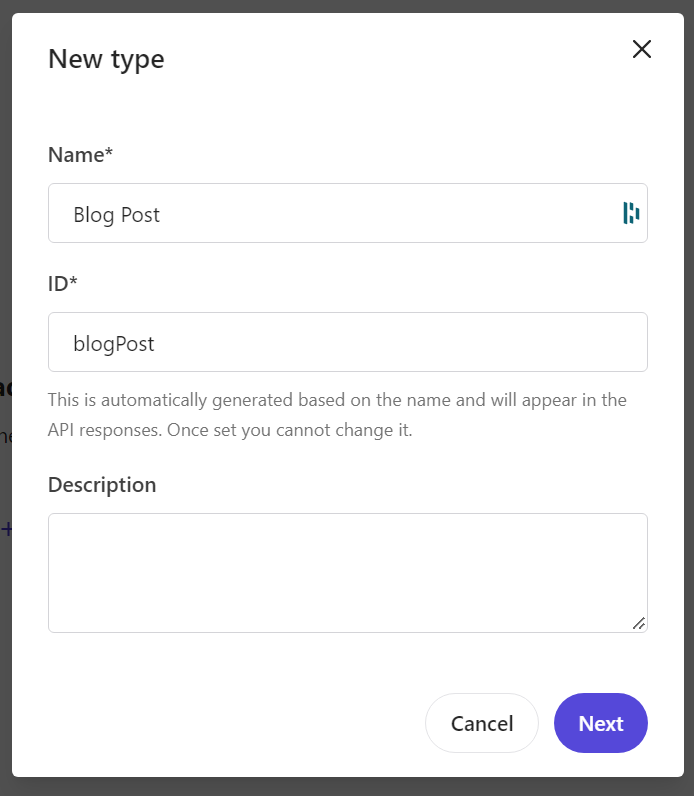Click the plus icon behind the dialog
694x796 pixels.
click(x=6, y=529)
